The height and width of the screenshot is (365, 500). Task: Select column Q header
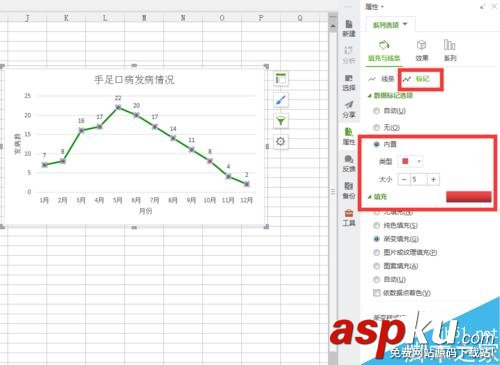pos(300,18)
